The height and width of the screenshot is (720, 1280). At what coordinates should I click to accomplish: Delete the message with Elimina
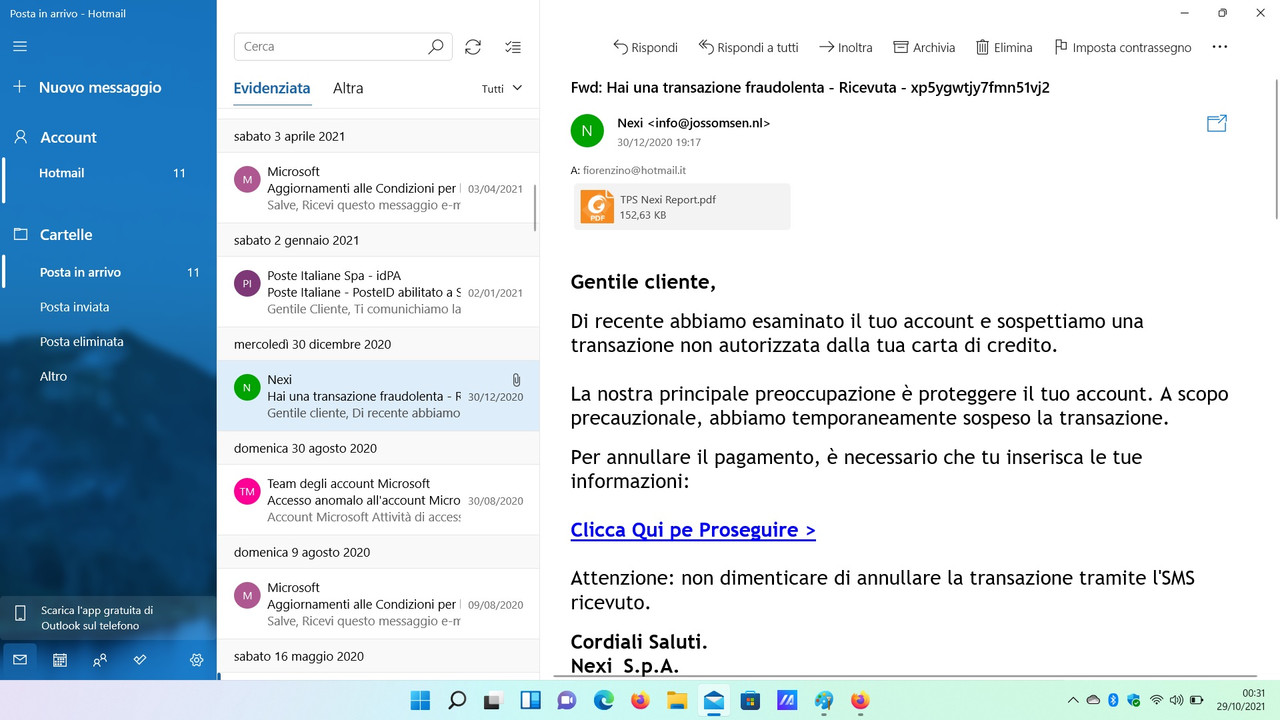(x=1004, y=47)
